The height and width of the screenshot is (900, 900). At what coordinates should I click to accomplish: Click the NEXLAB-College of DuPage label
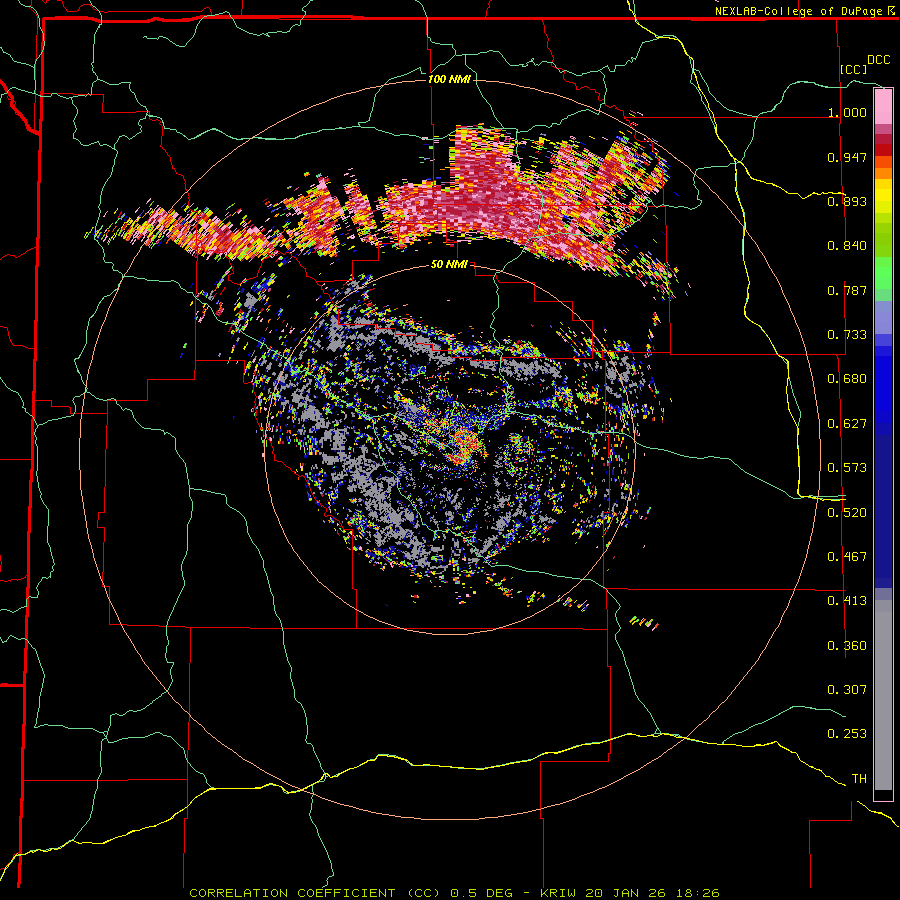(798, 11)
